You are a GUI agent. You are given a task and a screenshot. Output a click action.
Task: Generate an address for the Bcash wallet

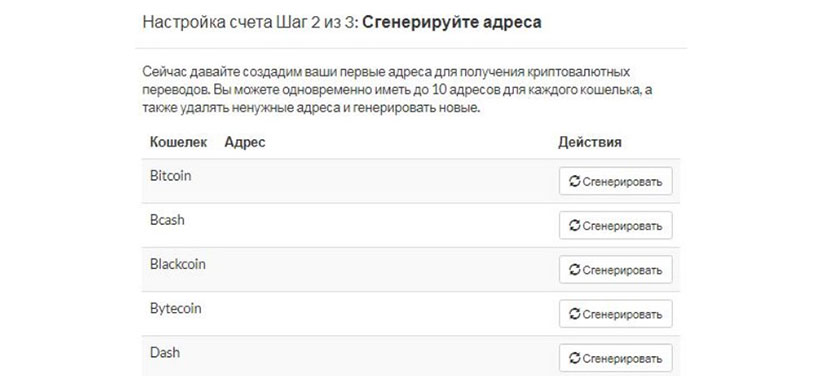[616, 225]
